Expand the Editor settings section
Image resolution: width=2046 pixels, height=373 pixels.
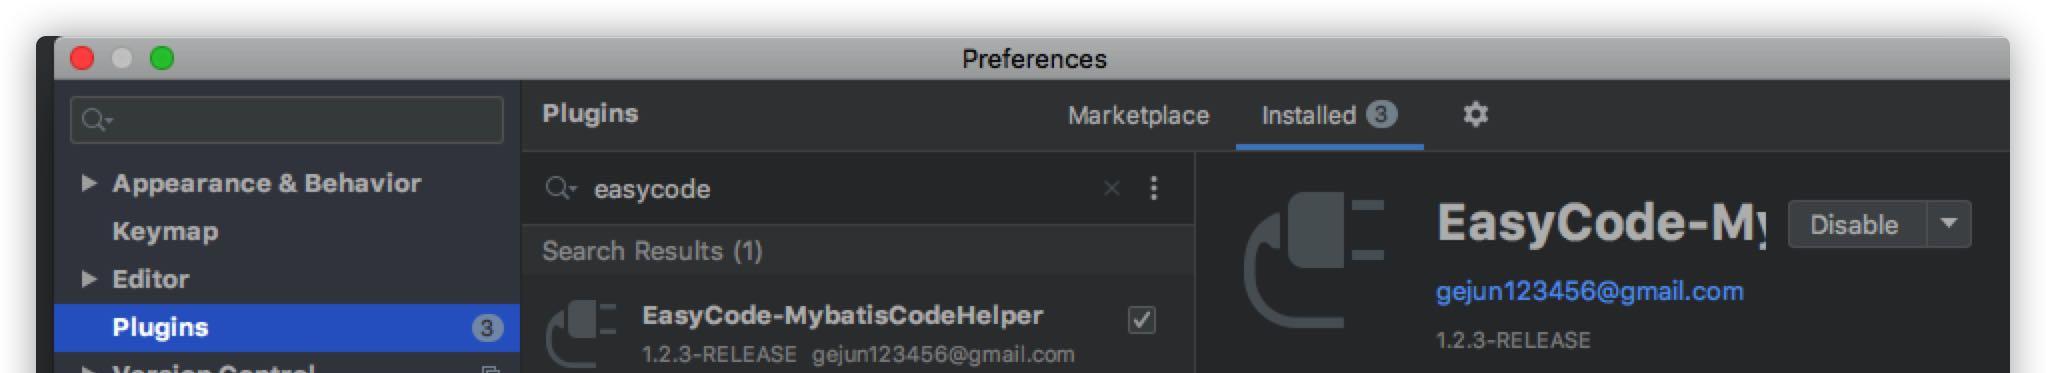(x=88, y=279)
